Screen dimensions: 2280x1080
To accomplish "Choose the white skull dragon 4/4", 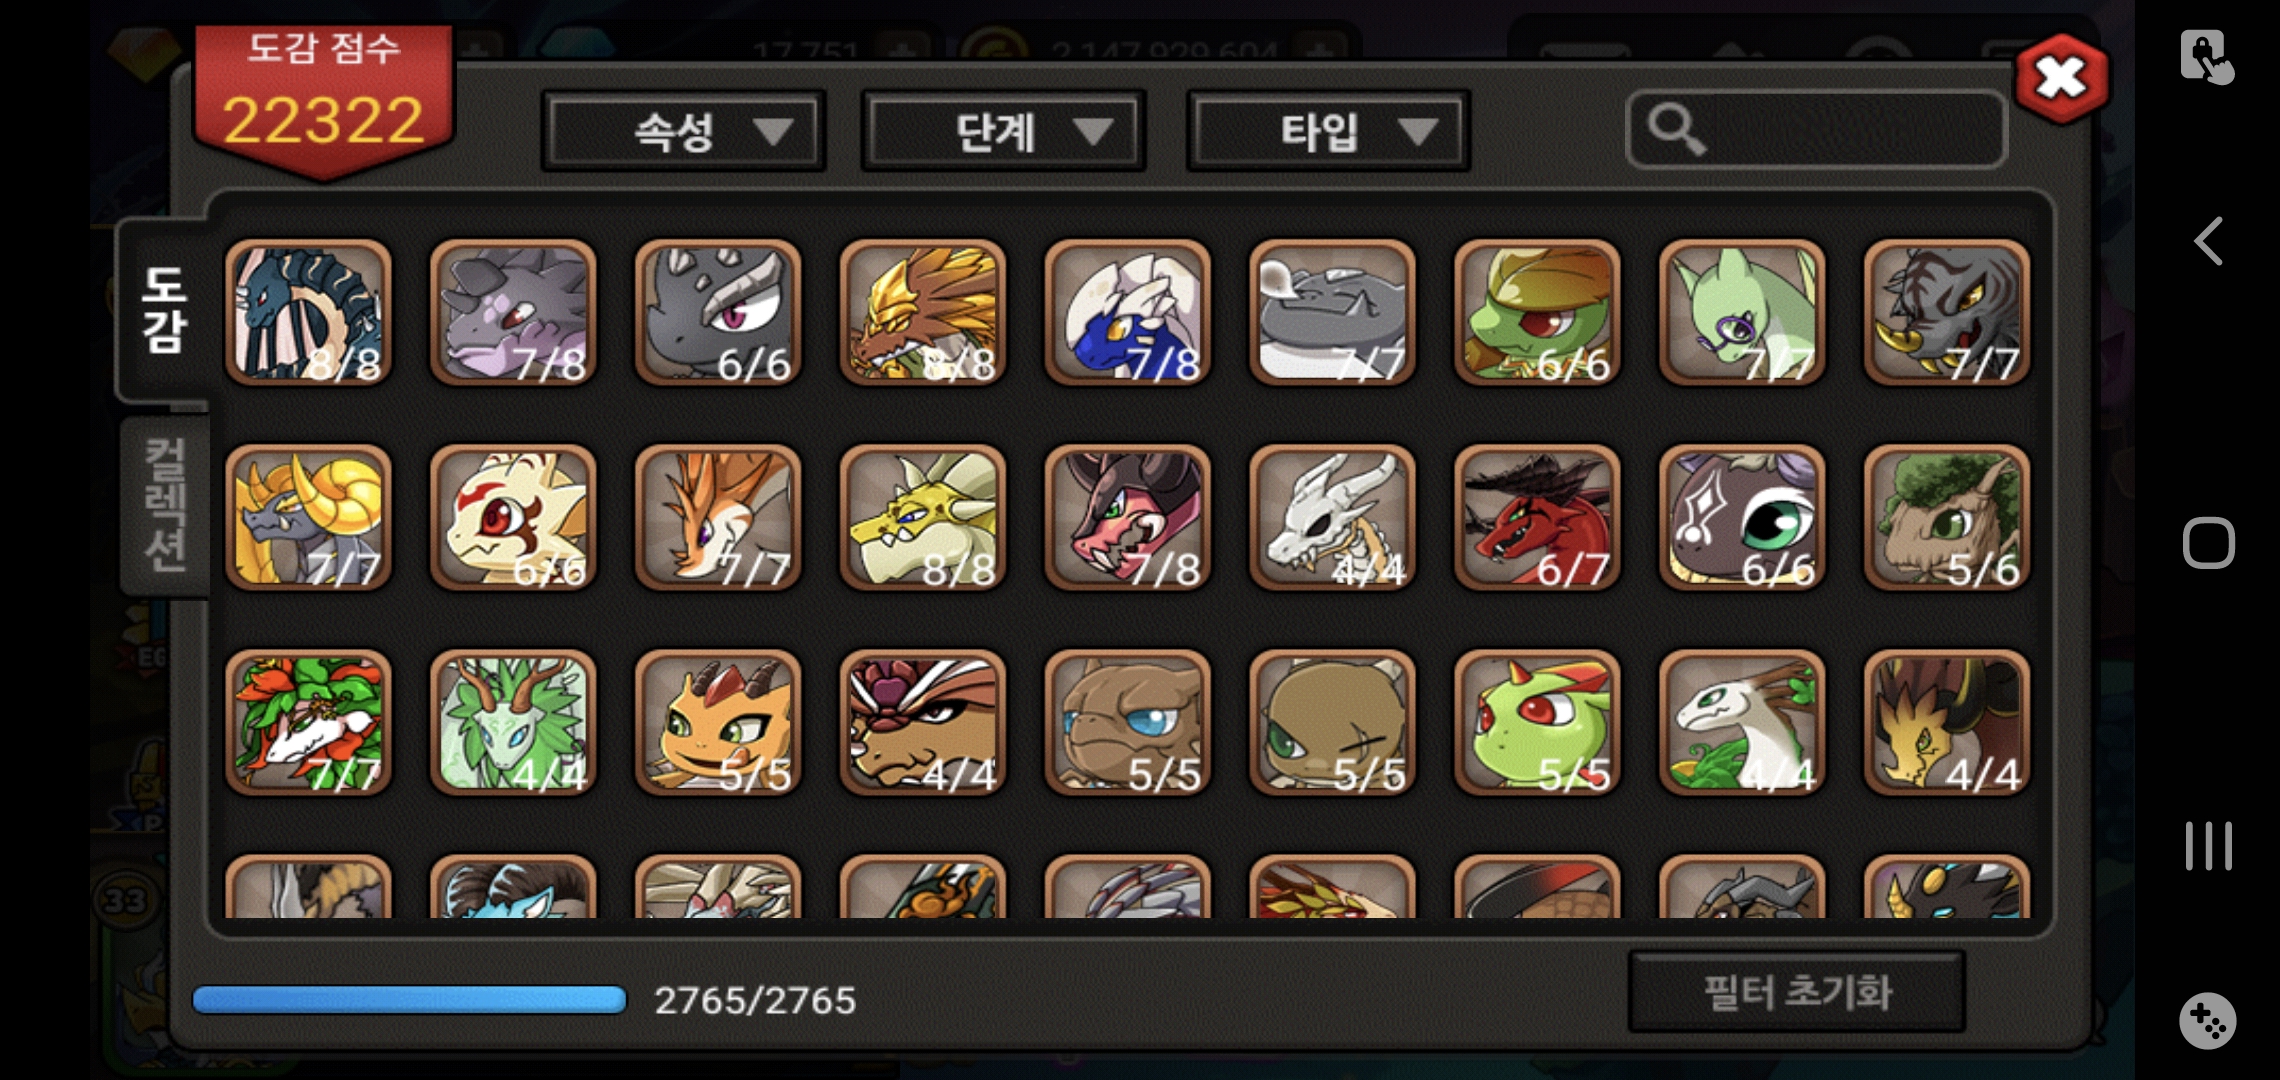I will (x=1332, y=517).
